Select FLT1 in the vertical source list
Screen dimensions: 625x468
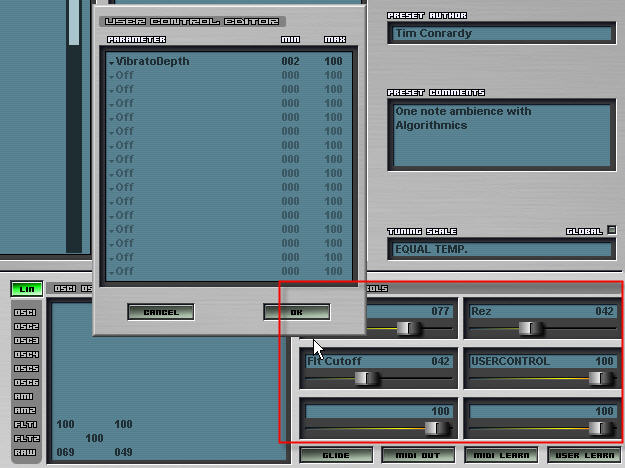coord(26,425)
